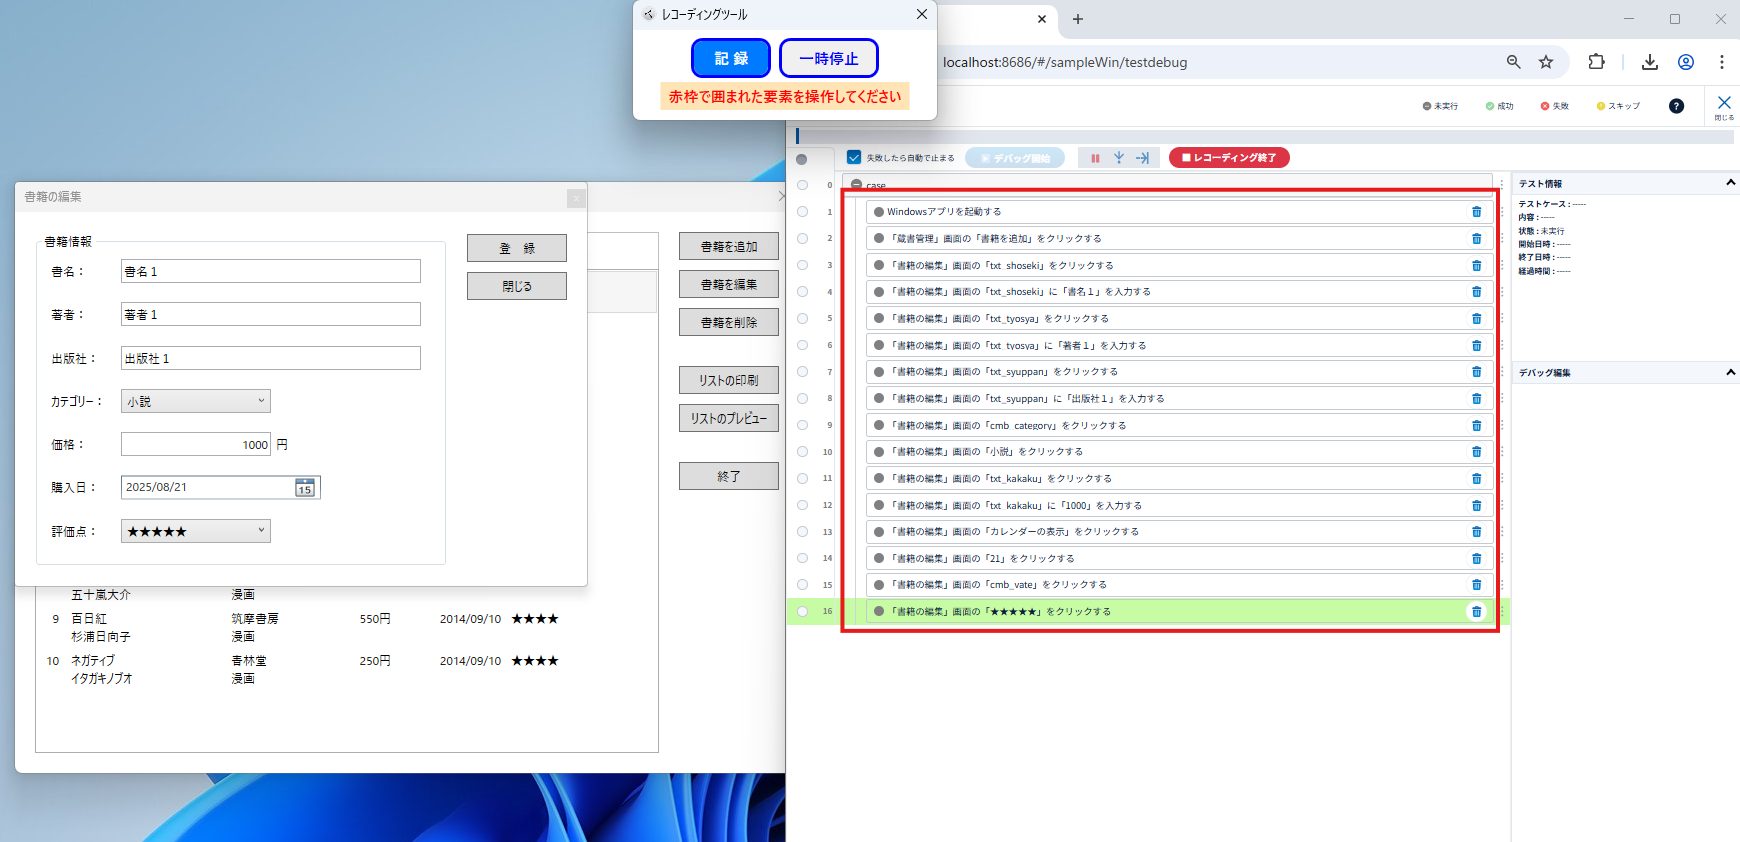Viewport: 1740px width, 842px height.
Task: Click the レコーディング終了 button
Action: 1229,158
